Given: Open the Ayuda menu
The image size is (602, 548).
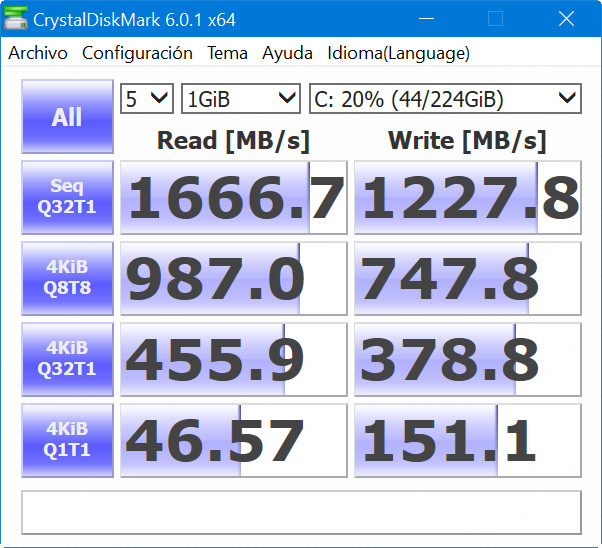Looking at the screenshot, I should point(287,53).
